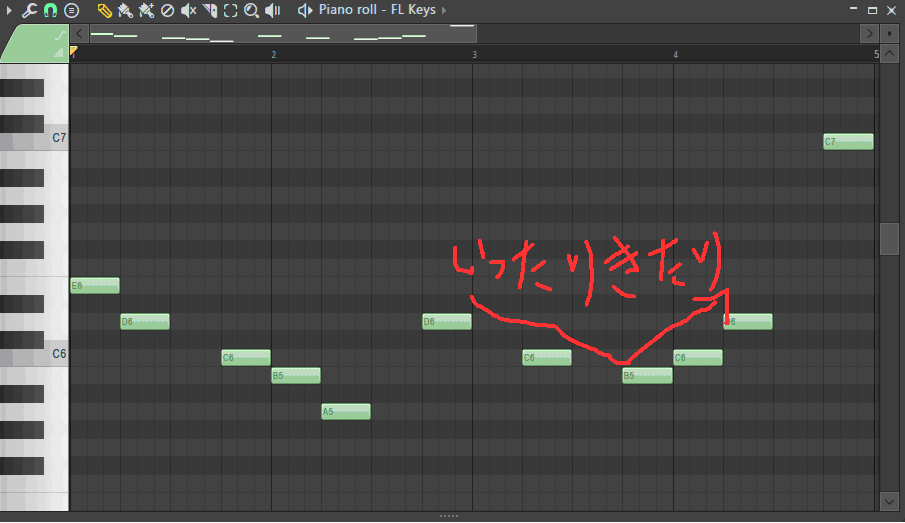Select the B5 note ending at bar 4
This screenshot has width=905, height=523.
(647, 376)
